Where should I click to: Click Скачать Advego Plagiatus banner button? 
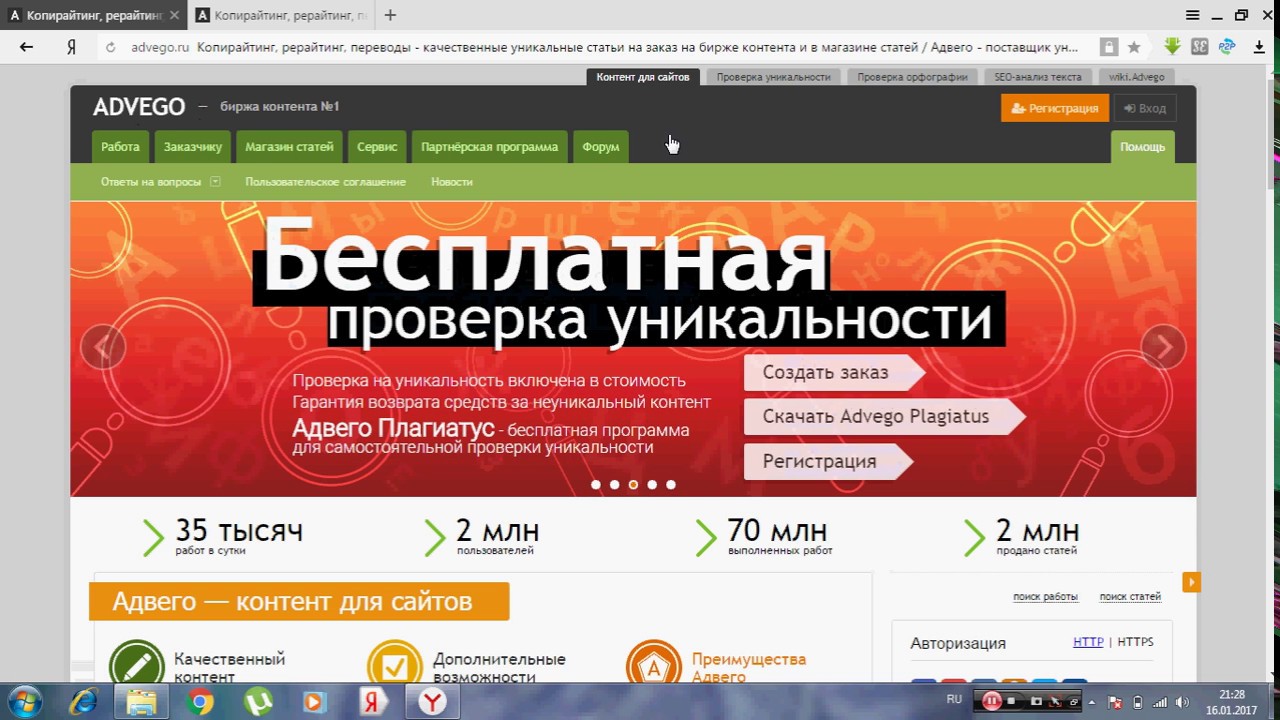[885, 417]
